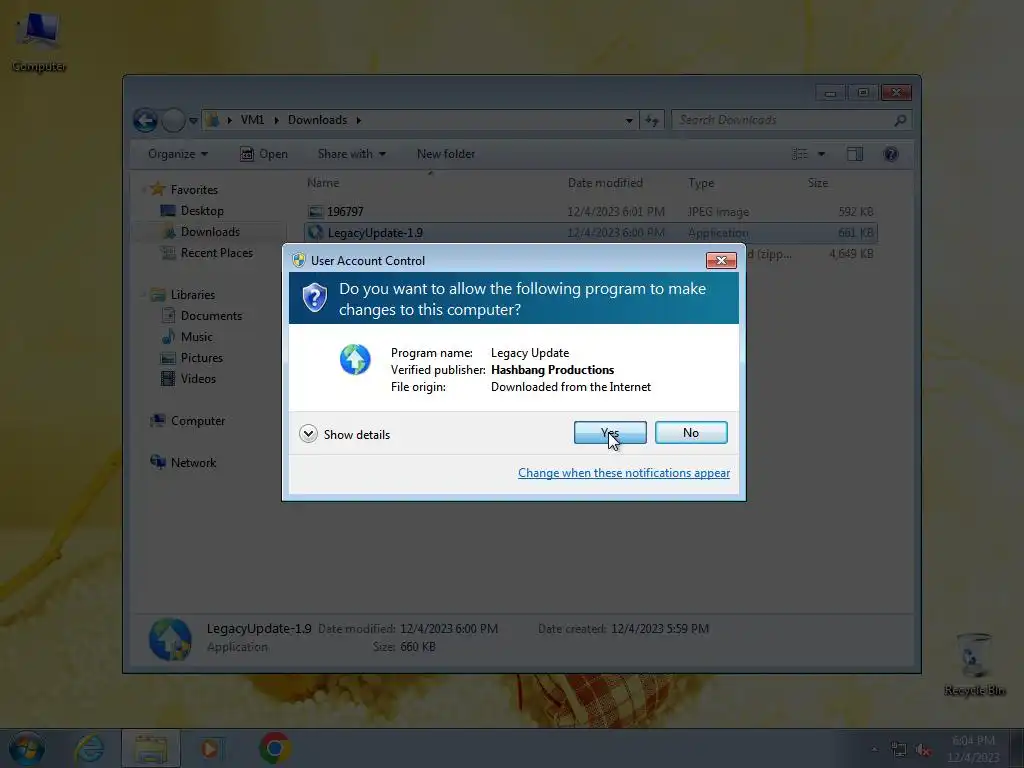The image size is (1024, 768).
Task: Click the search magnifier icon
Action: 900,120
